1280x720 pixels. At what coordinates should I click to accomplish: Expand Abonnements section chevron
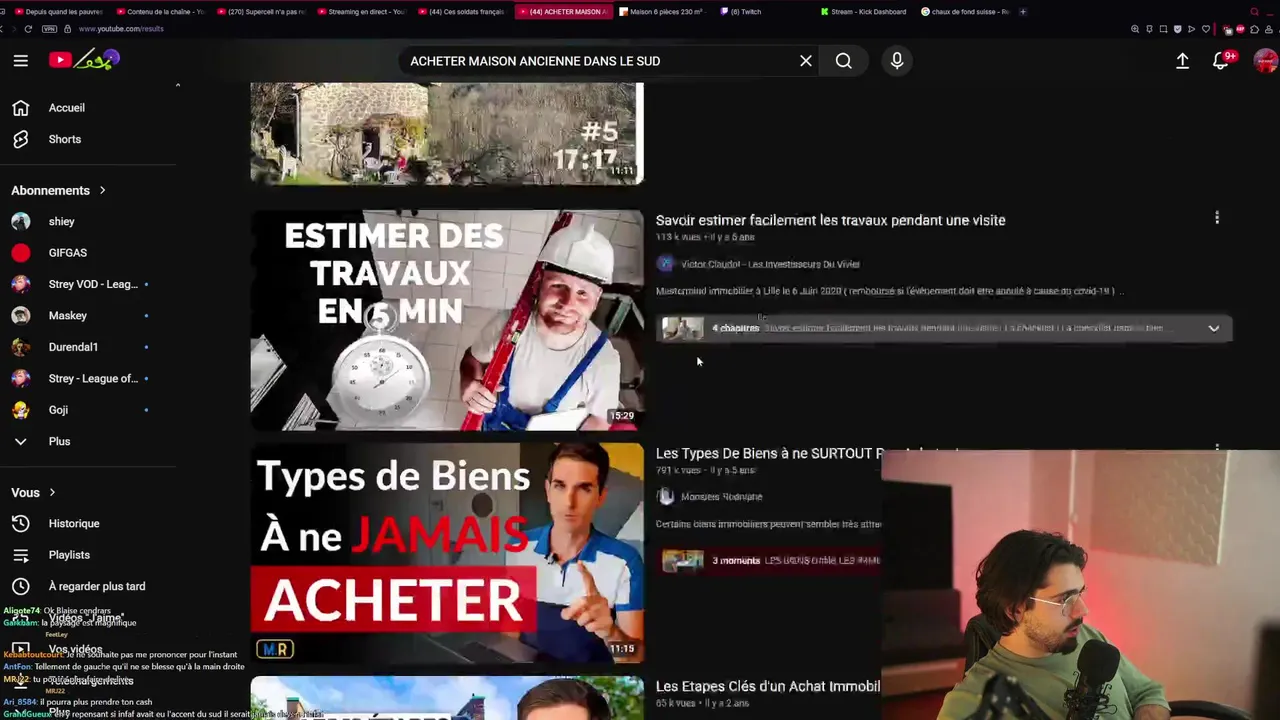(102, 190)
